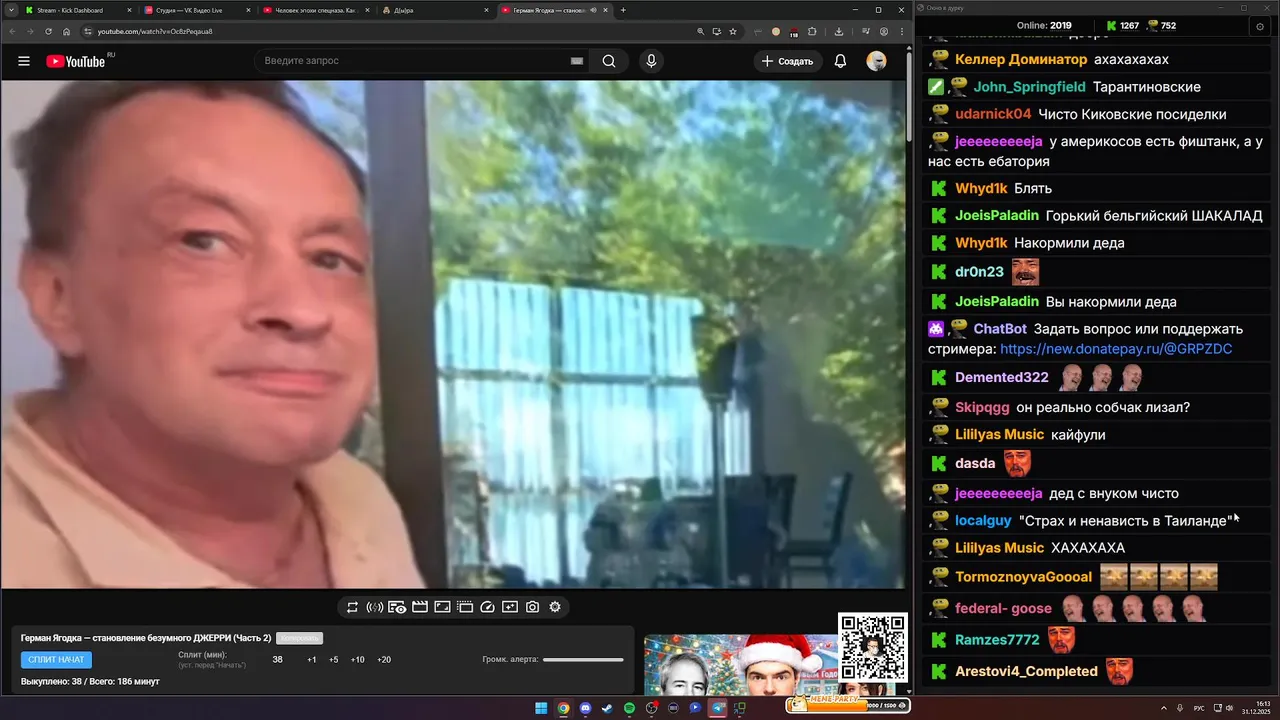The width and height of the screenshot is (1280, 720).
Task: Open the YouTube account avatar menu
Action: point(876,61)
